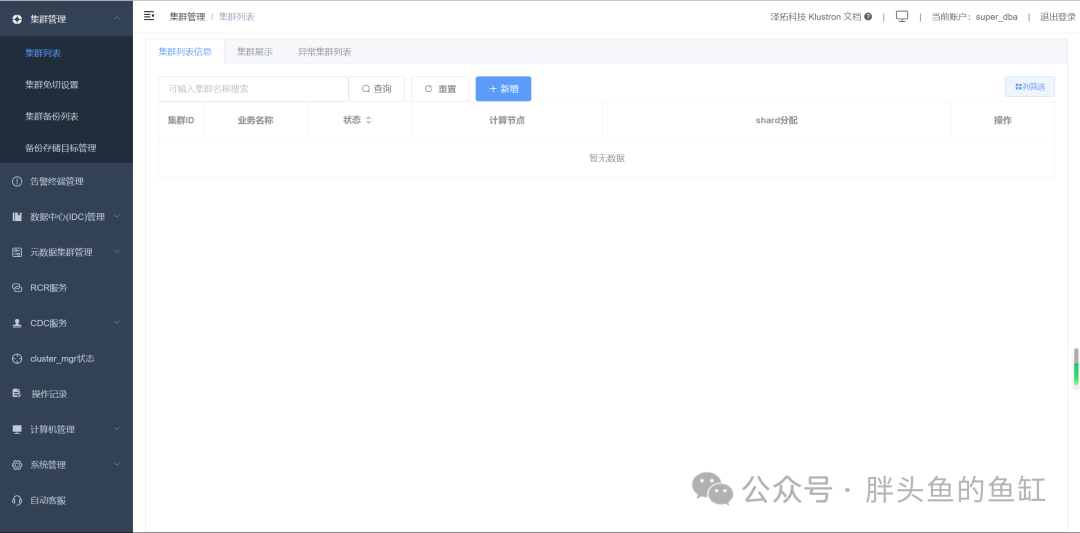Screen dimensions: 1080x533
Task: Open the 列筛选 column filter button
Action: point(1030,87)
